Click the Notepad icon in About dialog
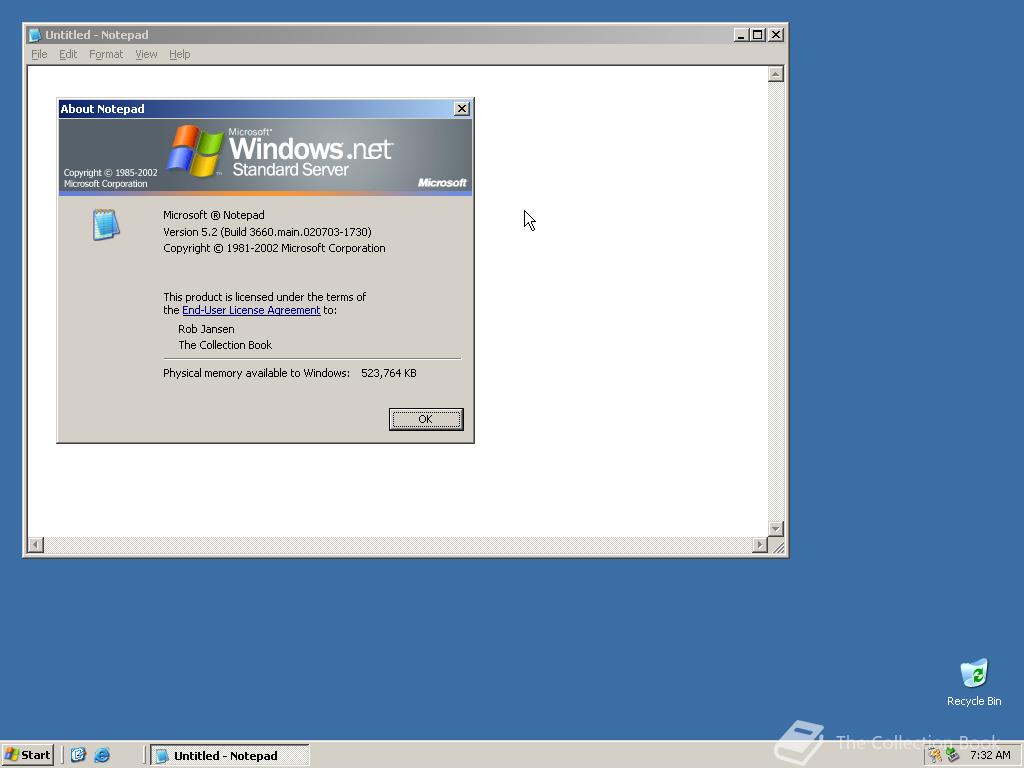 [x=106, y=225]
